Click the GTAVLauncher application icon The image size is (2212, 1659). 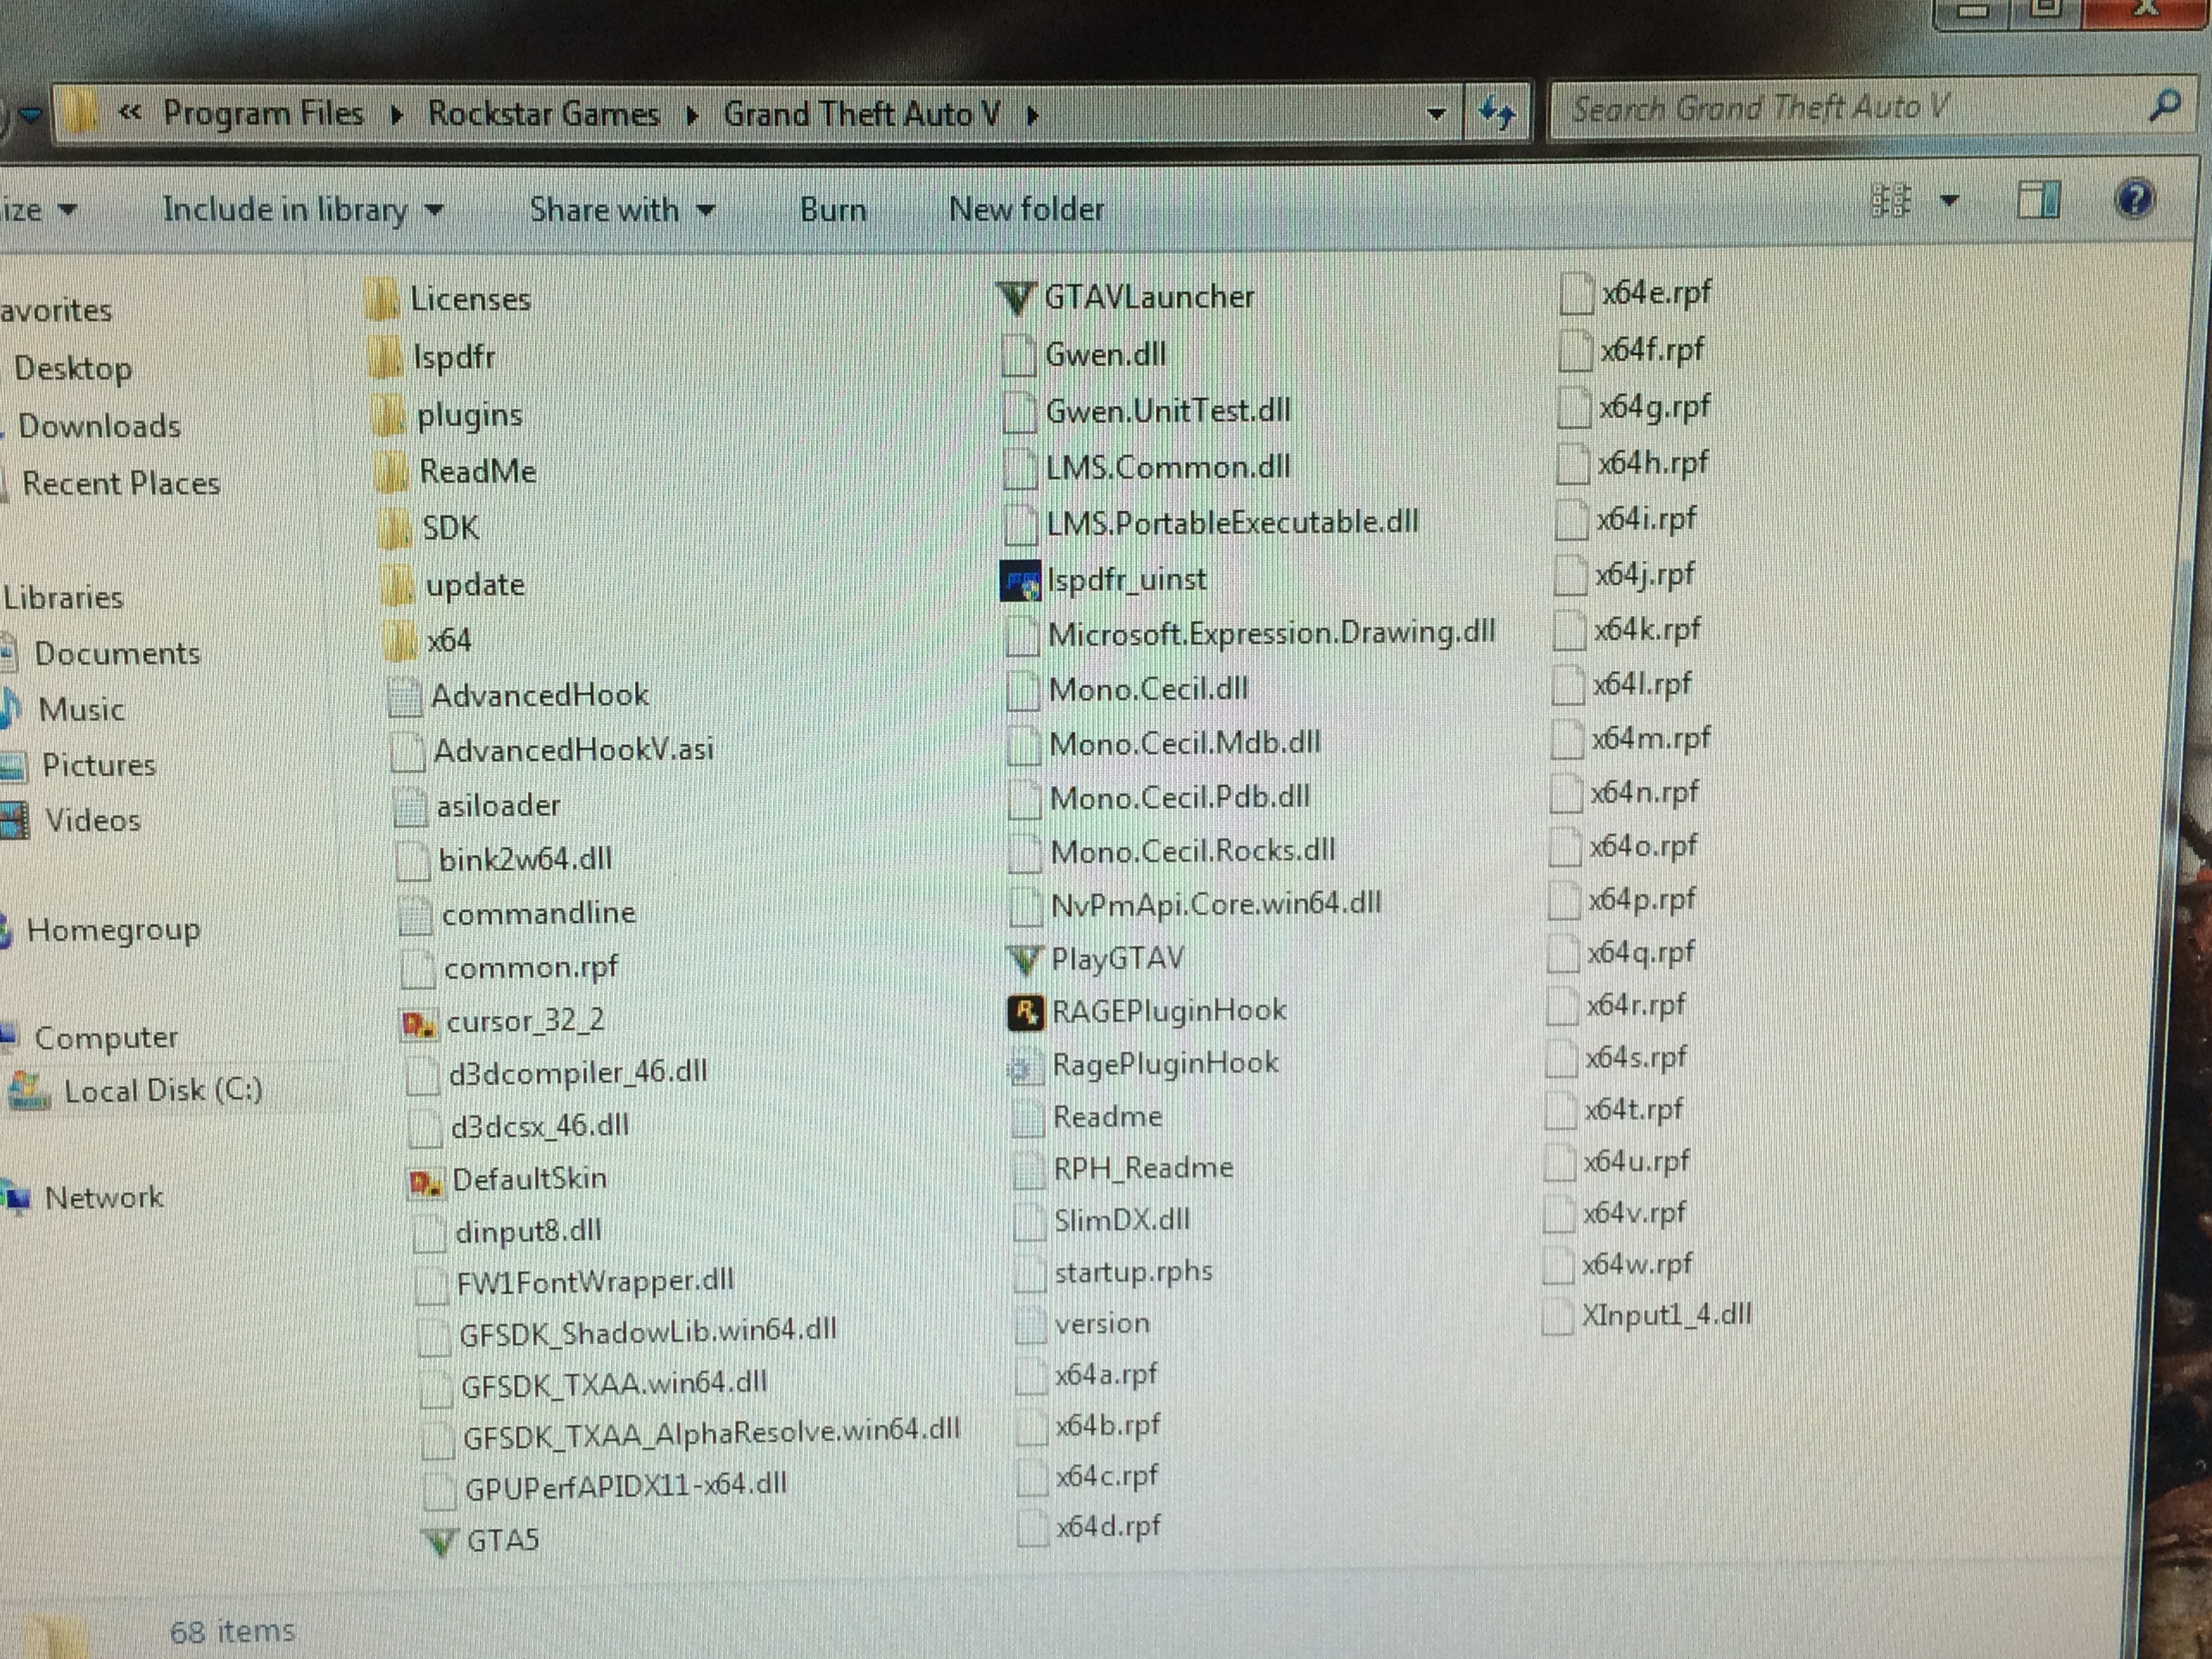click(x=1016, y=298)
